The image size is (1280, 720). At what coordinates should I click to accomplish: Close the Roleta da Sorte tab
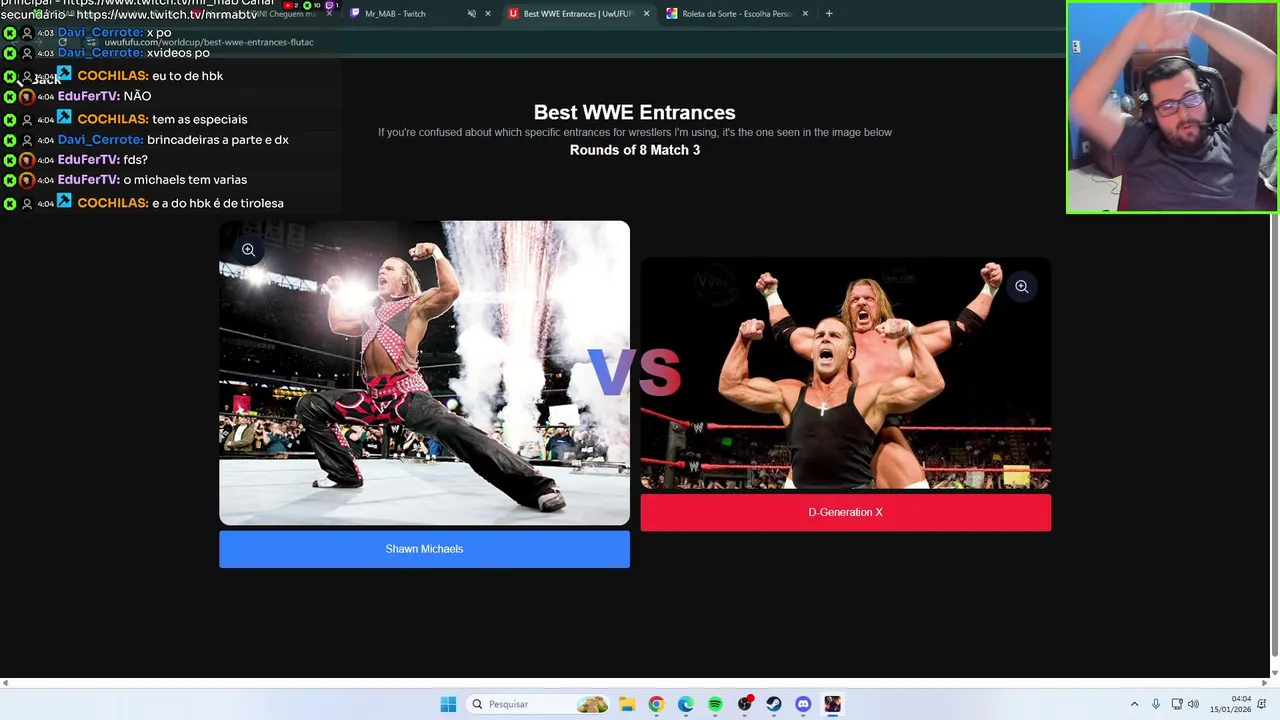(805, 14)
